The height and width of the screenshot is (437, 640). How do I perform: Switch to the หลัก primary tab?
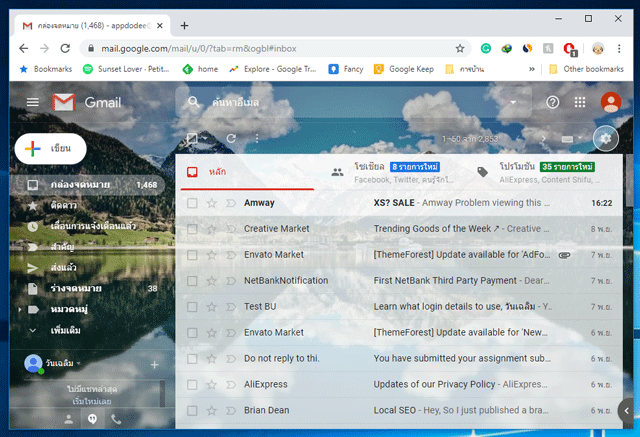pyautogui.click(x=247, y=172)
